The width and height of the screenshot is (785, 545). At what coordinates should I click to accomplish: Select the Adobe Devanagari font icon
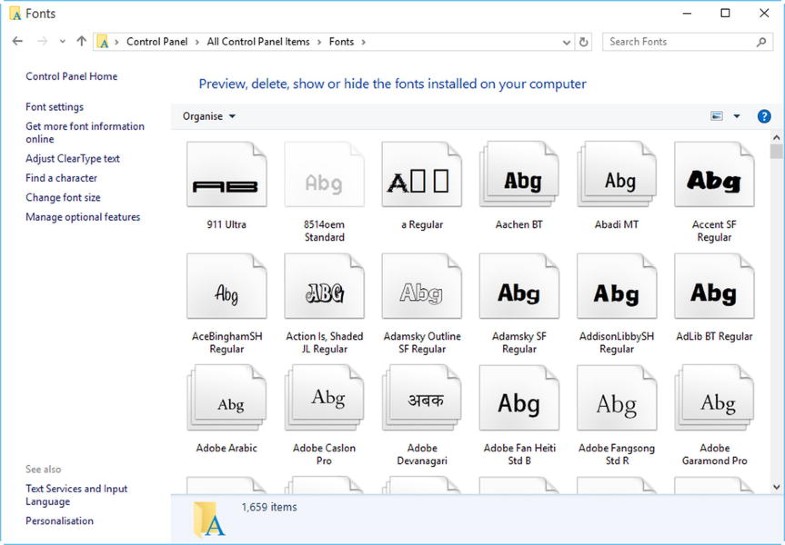(422, 397)
